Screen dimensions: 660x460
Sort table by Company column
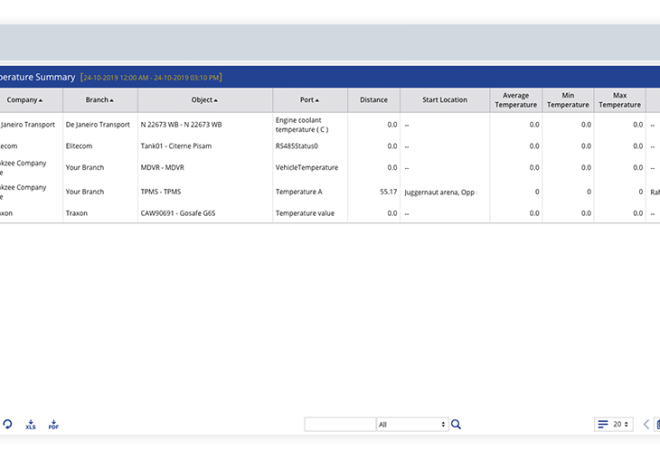pyautogui.click(x=25, y=100)
